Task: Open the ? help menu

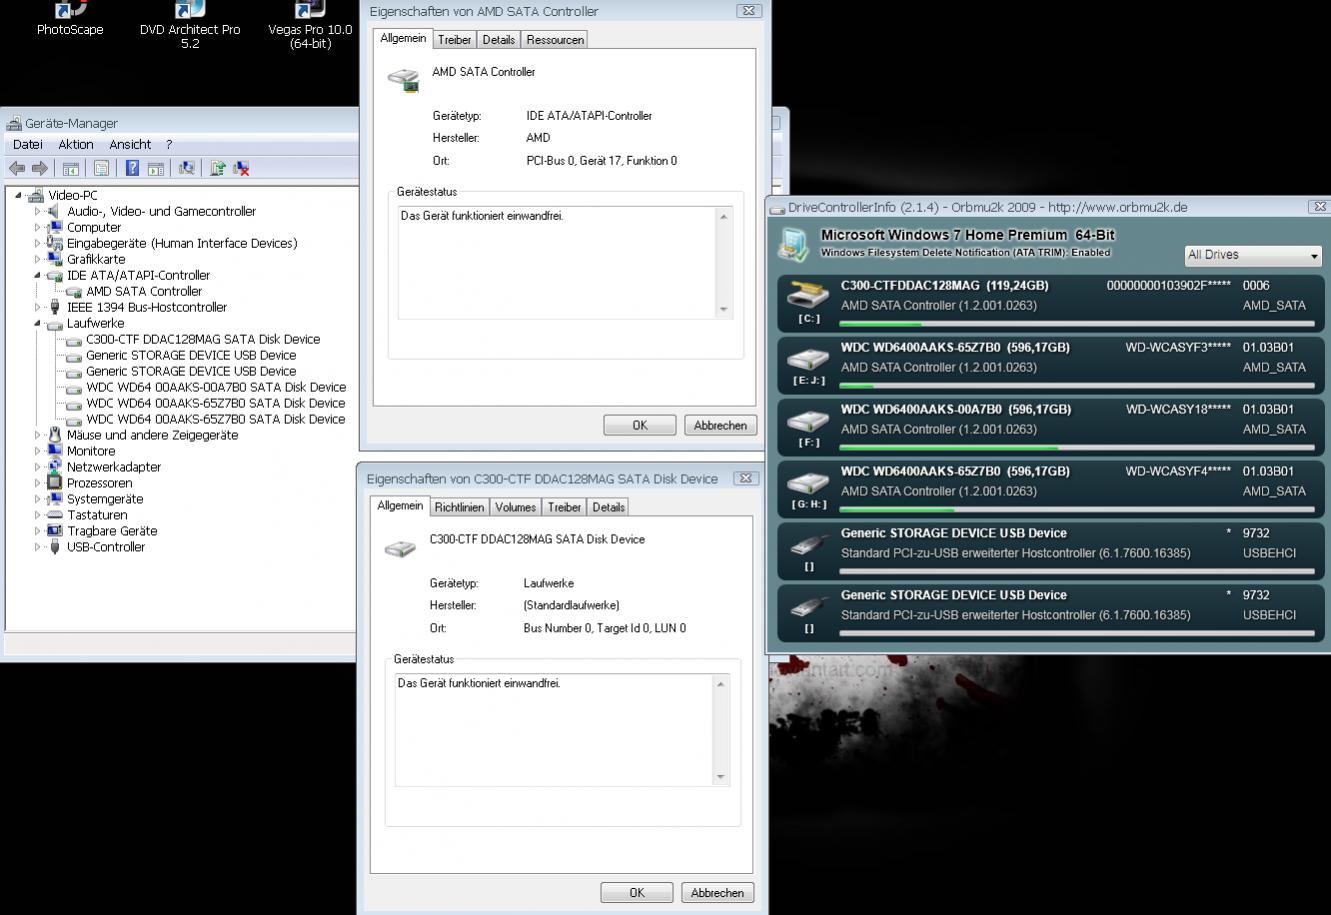Action: 169,144
